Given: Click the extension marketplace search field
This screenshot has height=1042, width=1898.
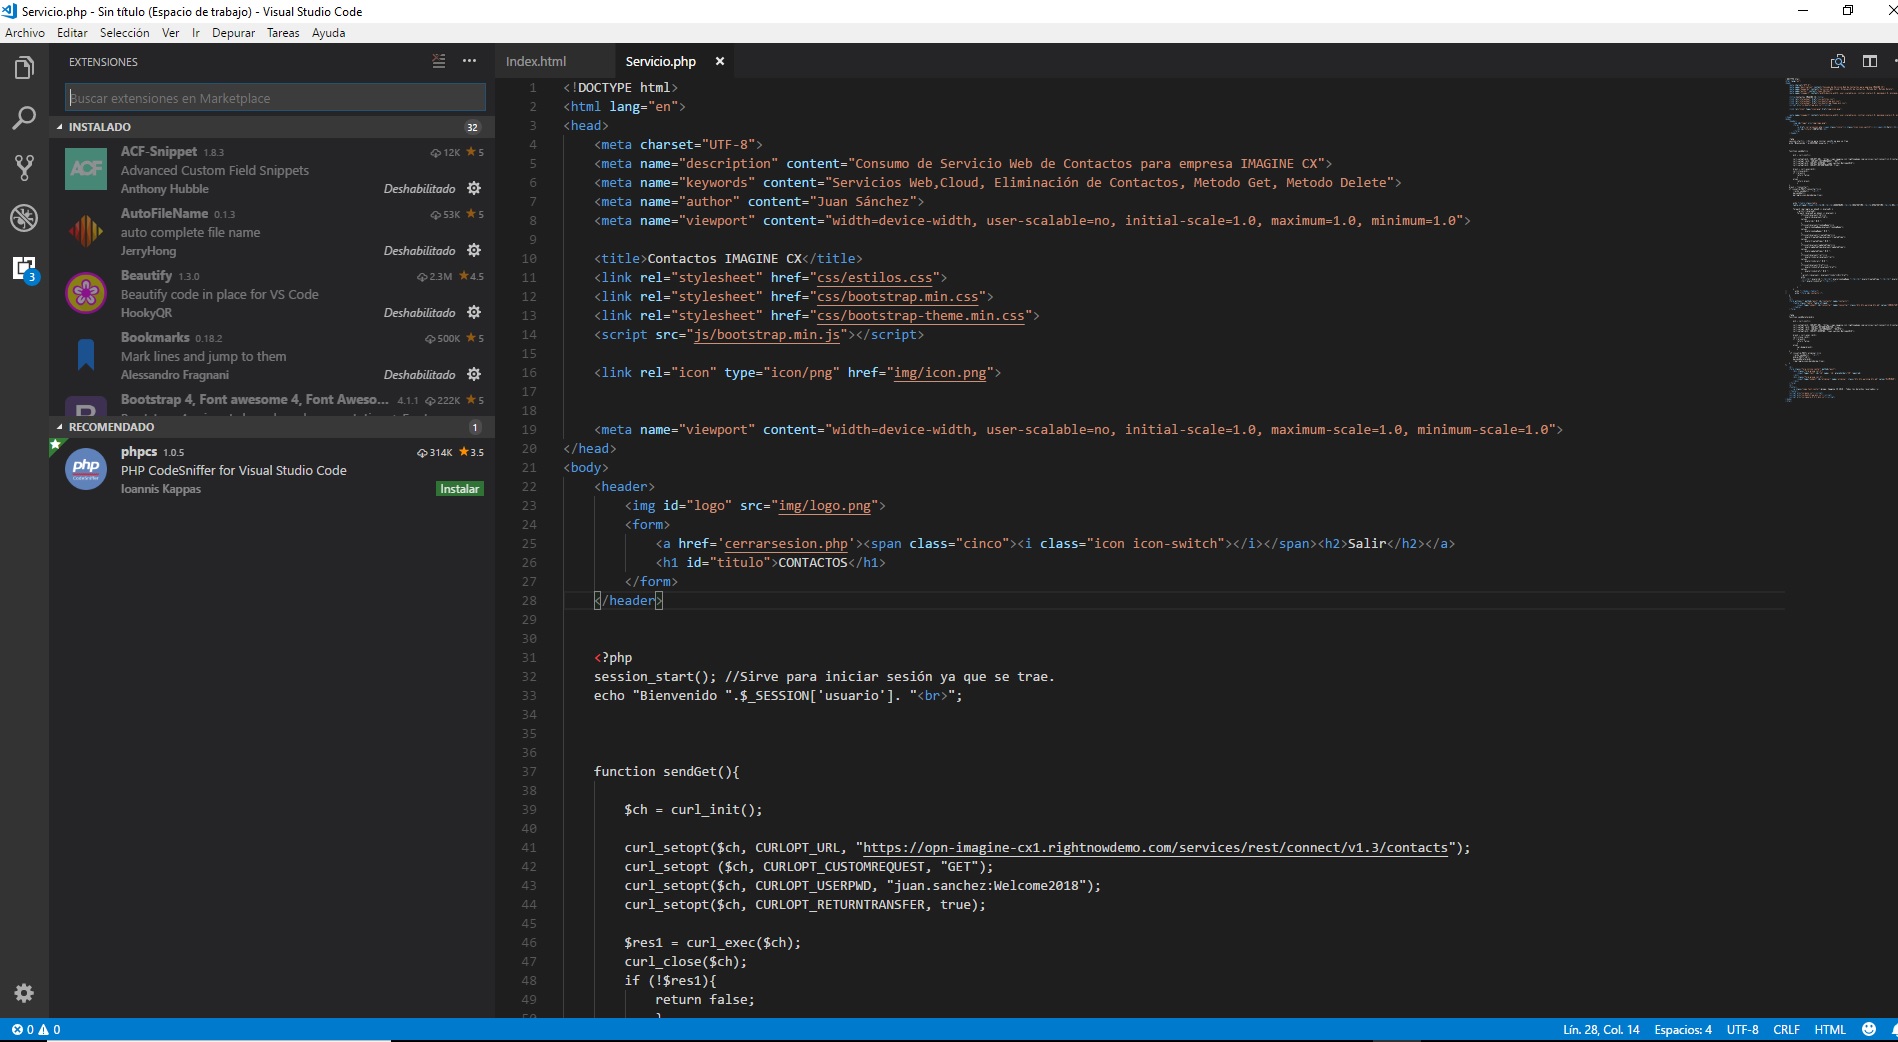Looking at the screenshot, I should click(x=275, y=97).
